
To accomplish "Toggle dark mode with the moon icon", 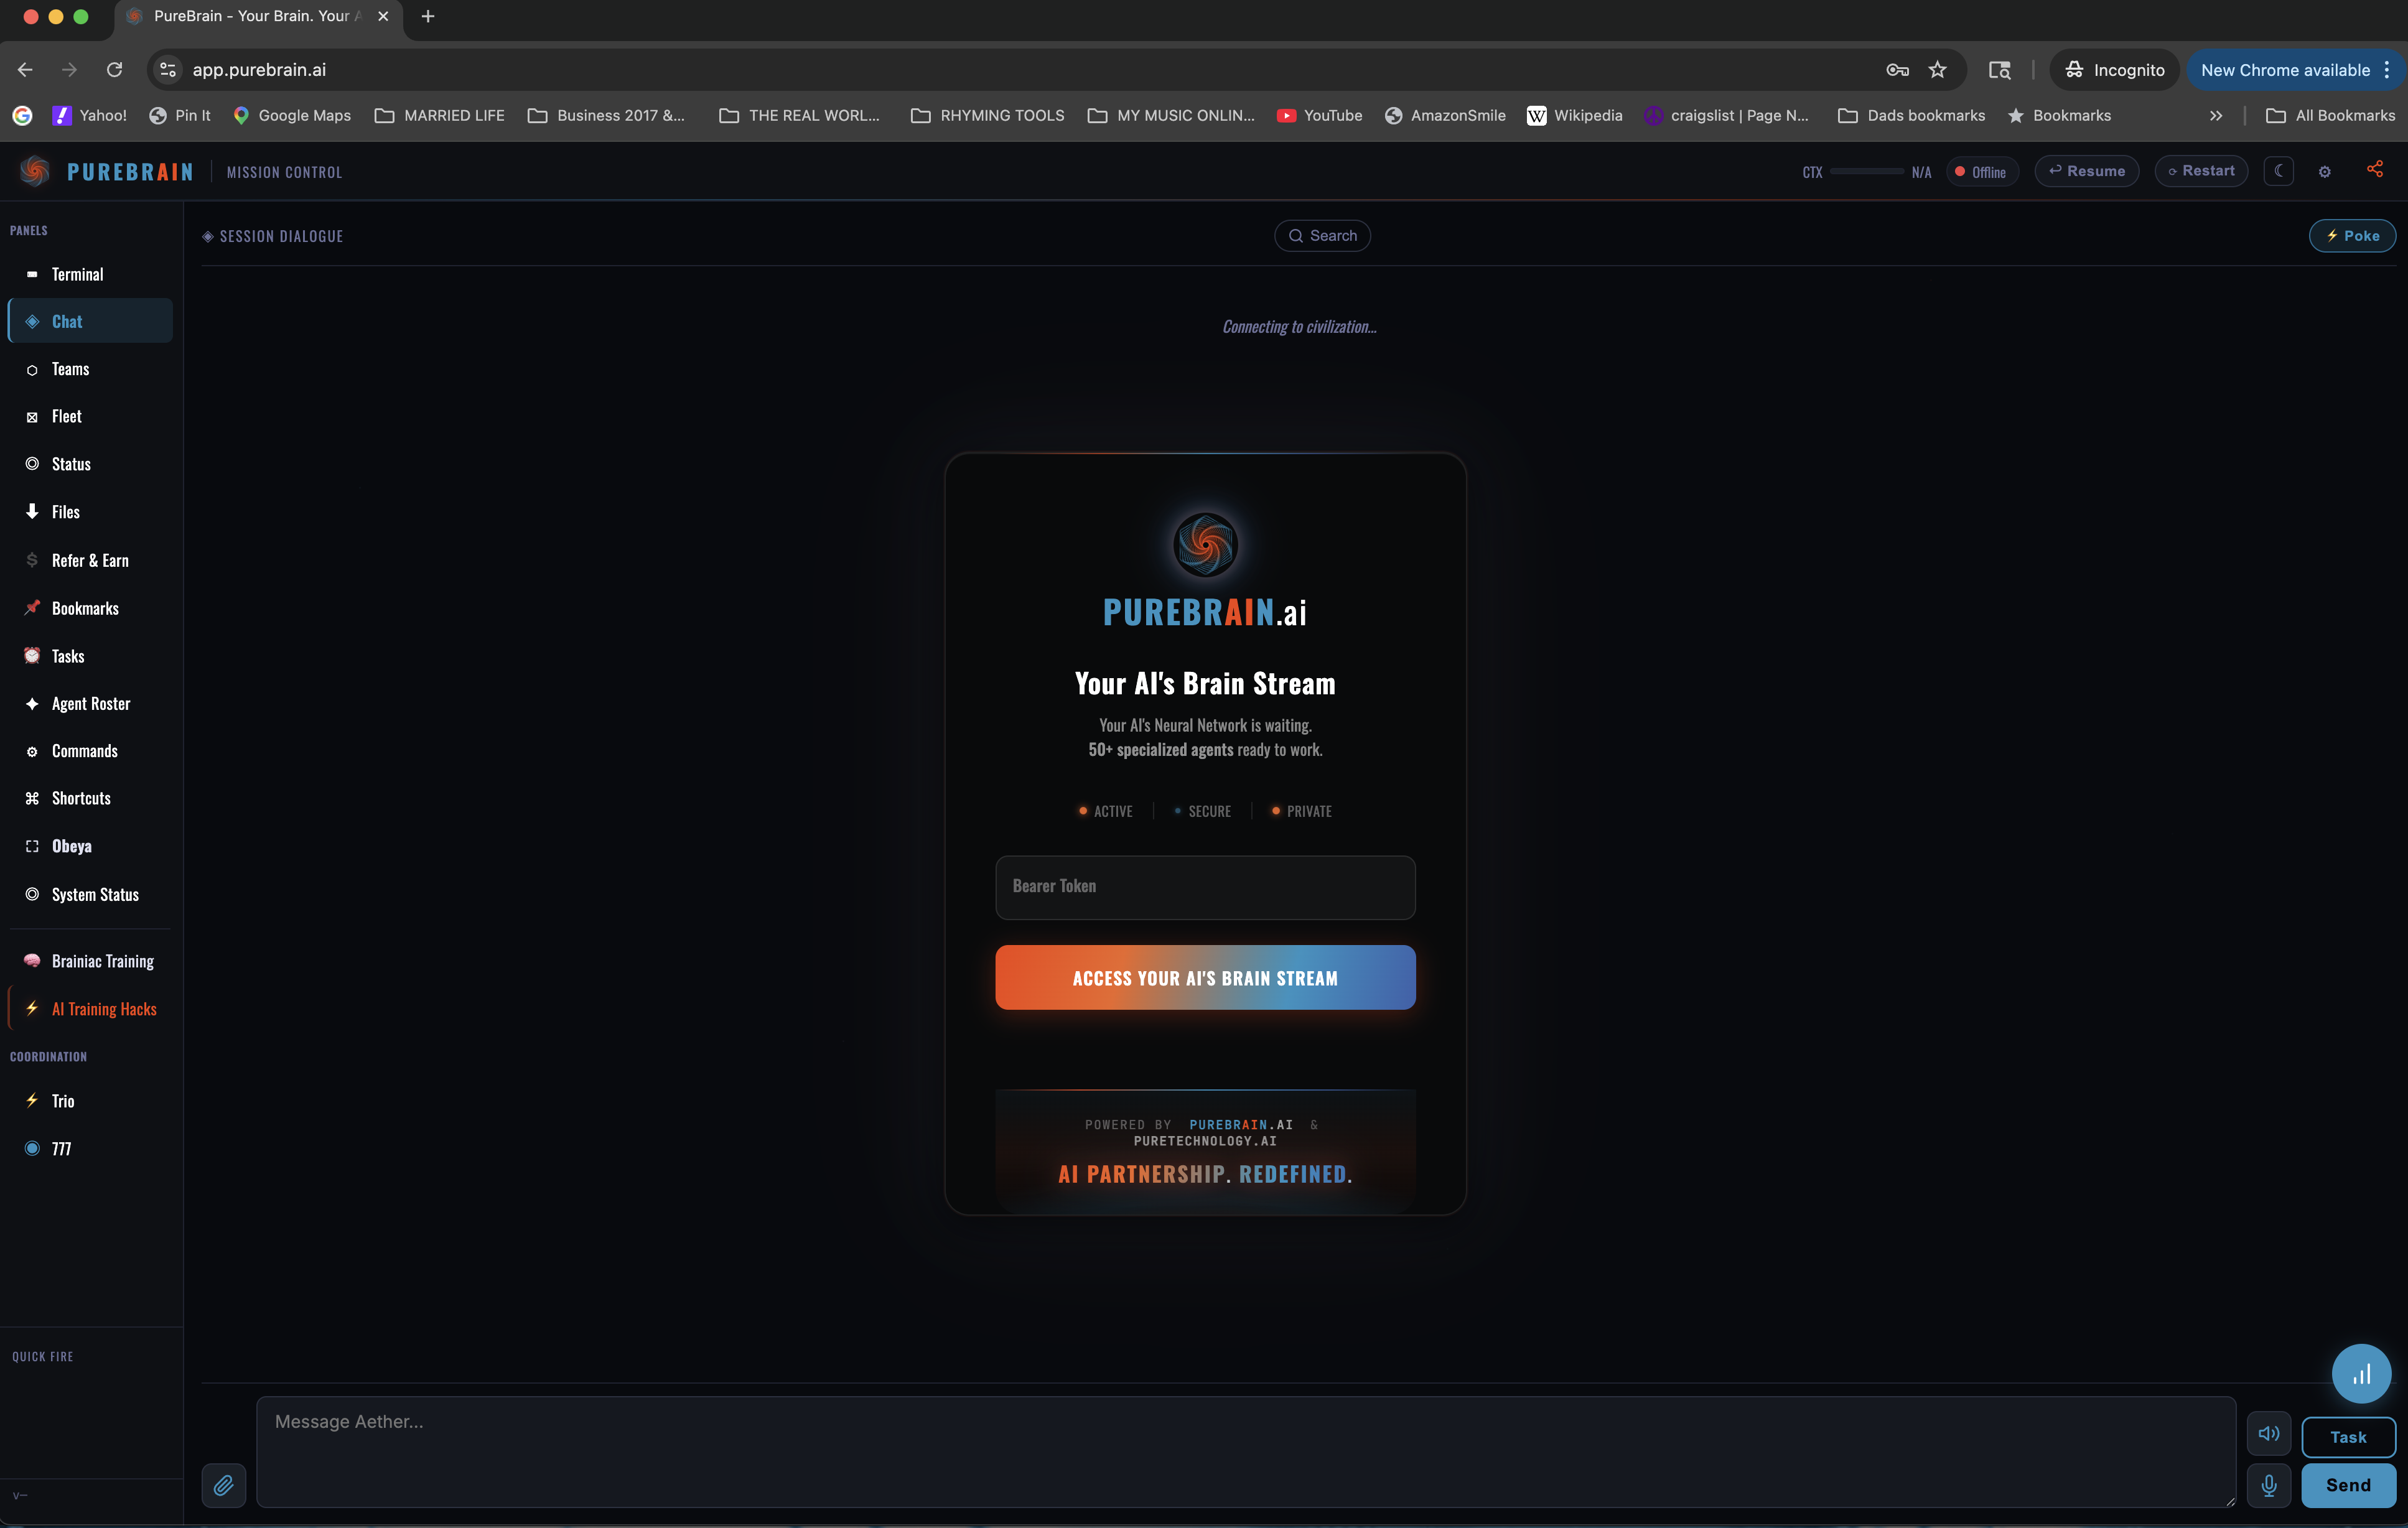I will 2279,171.
